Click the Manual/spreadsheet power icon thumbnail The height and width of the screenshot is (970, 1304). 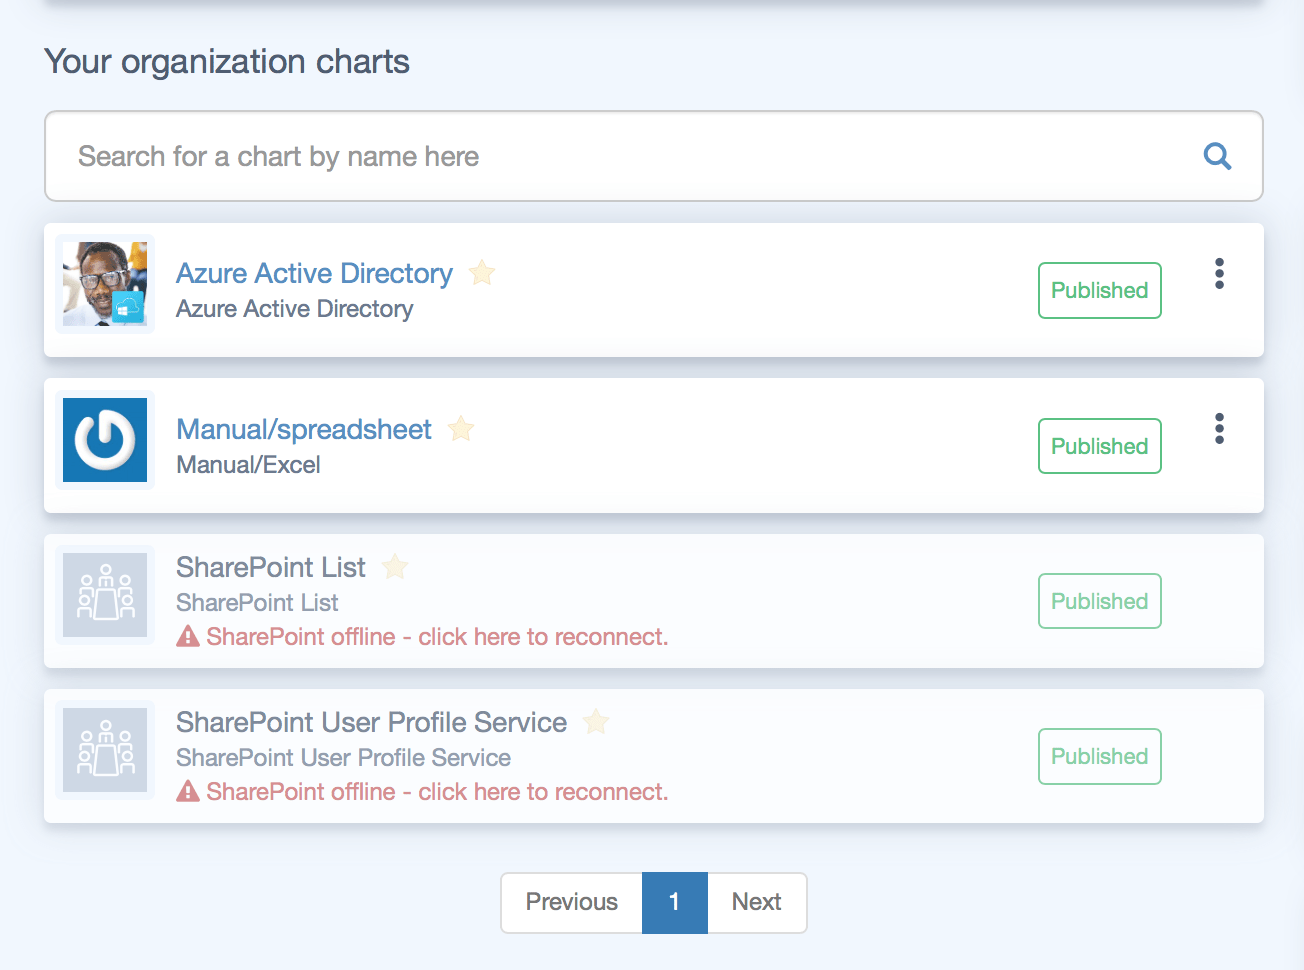[x=105, y=440]
